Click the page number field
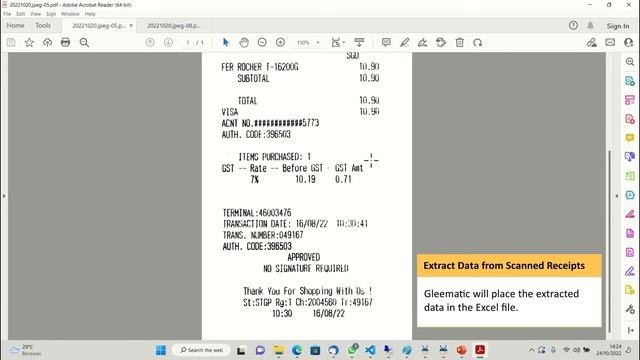 tap(187, 42)
